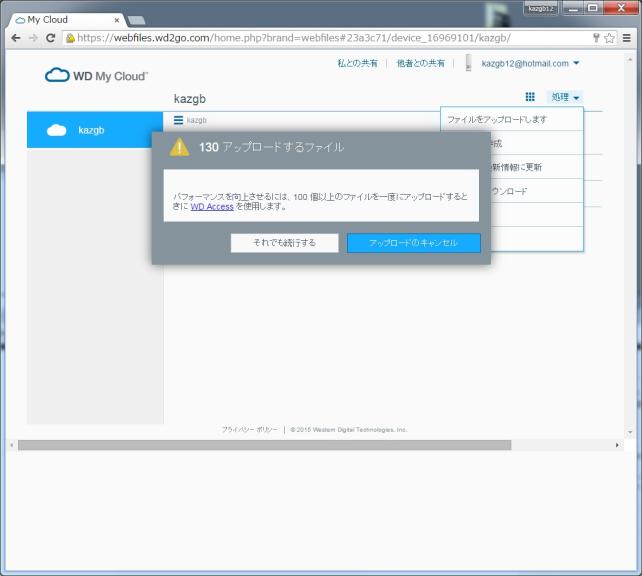
Task: Open the WD Access link
Action: [x=212, y=207]
